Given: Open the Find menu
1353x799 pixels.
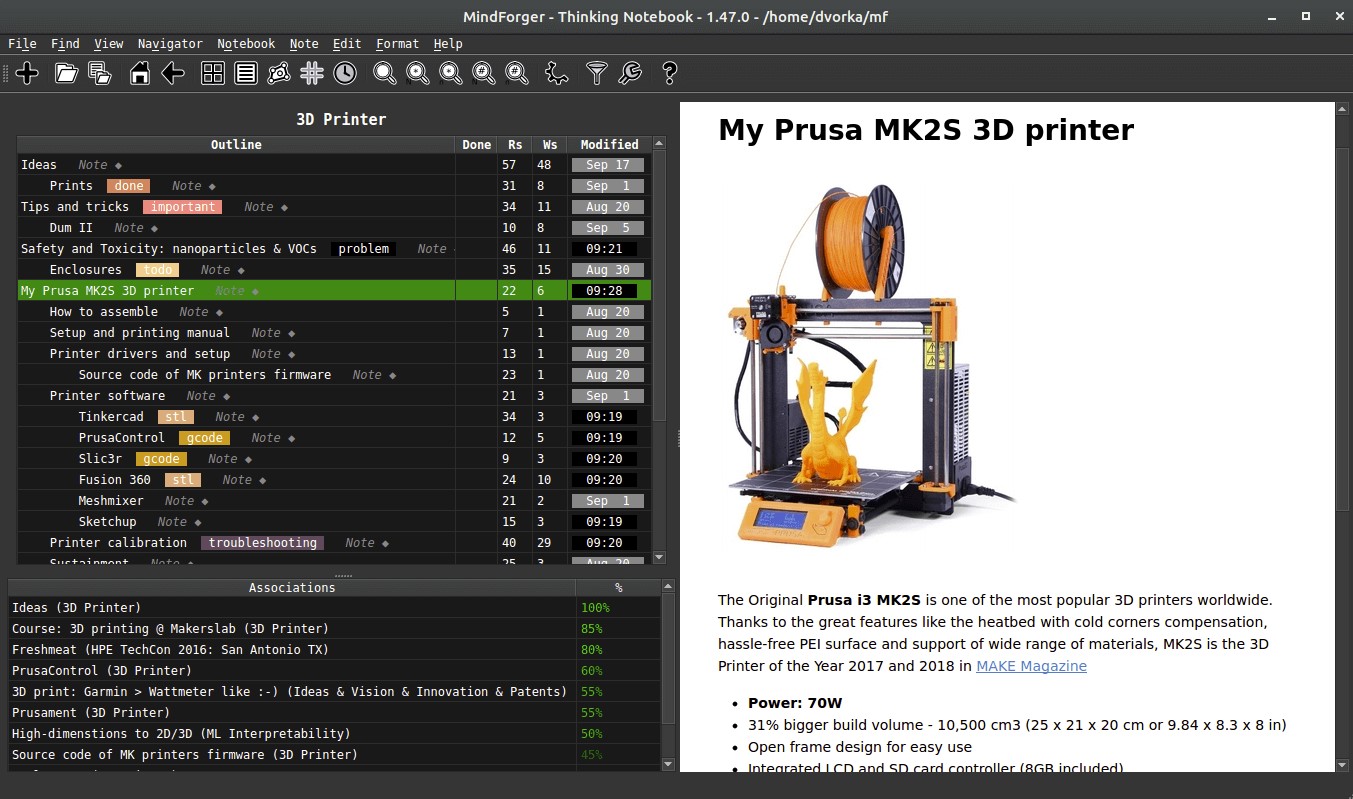Looking at the screenshot, I should (x=65, y=44).
